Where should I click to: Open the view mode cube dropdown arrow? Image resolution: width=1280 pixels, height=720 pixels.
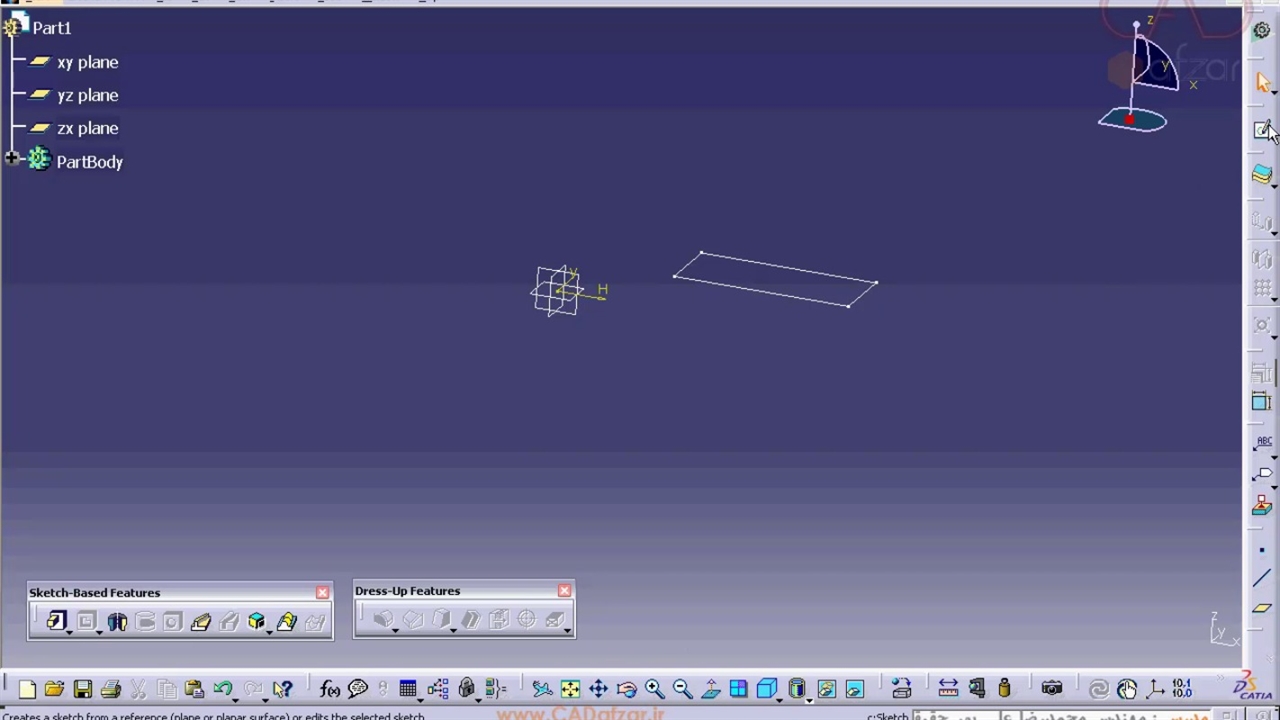tap(781, 697)
